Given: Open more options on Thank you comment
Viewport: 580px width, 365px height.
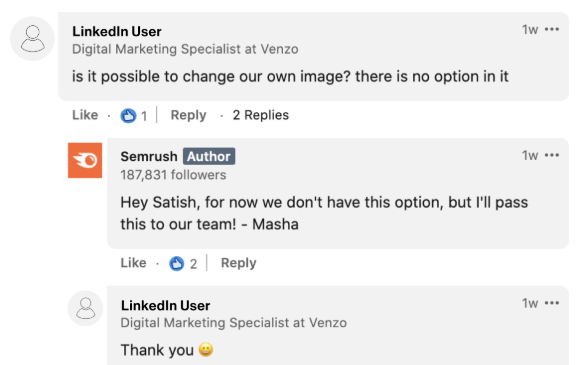Looking at the screenshot, I should (x=552, y=303).
